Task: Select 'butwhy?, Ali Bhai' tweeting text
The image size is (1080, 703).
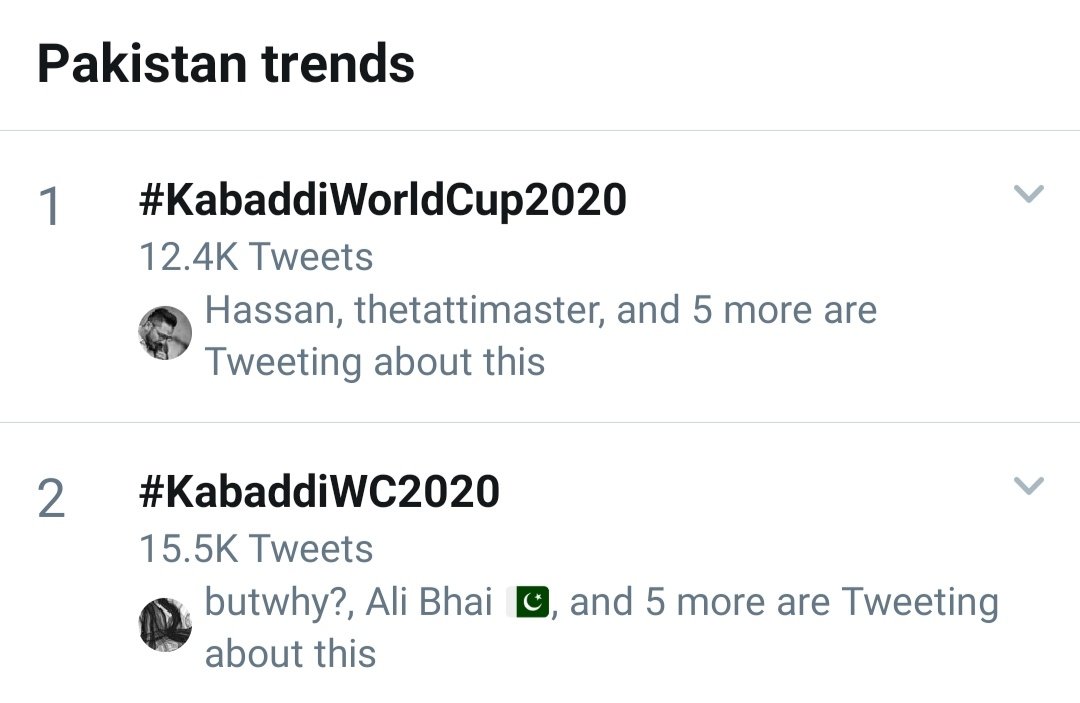Action: pos(349,602)
